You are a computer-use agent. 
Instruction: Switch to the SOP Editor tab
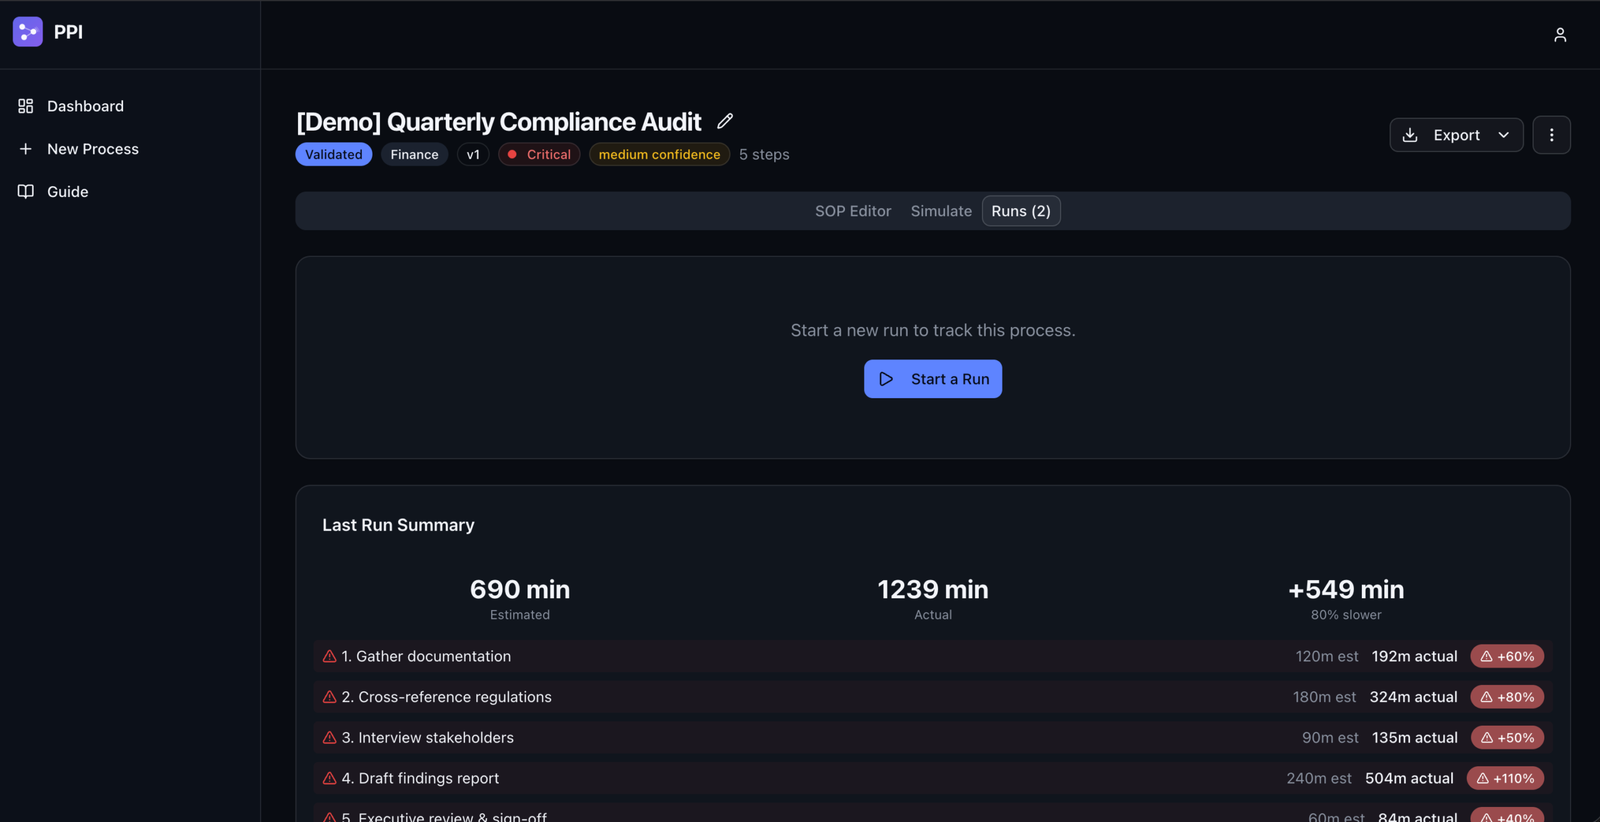coord(852,211)
